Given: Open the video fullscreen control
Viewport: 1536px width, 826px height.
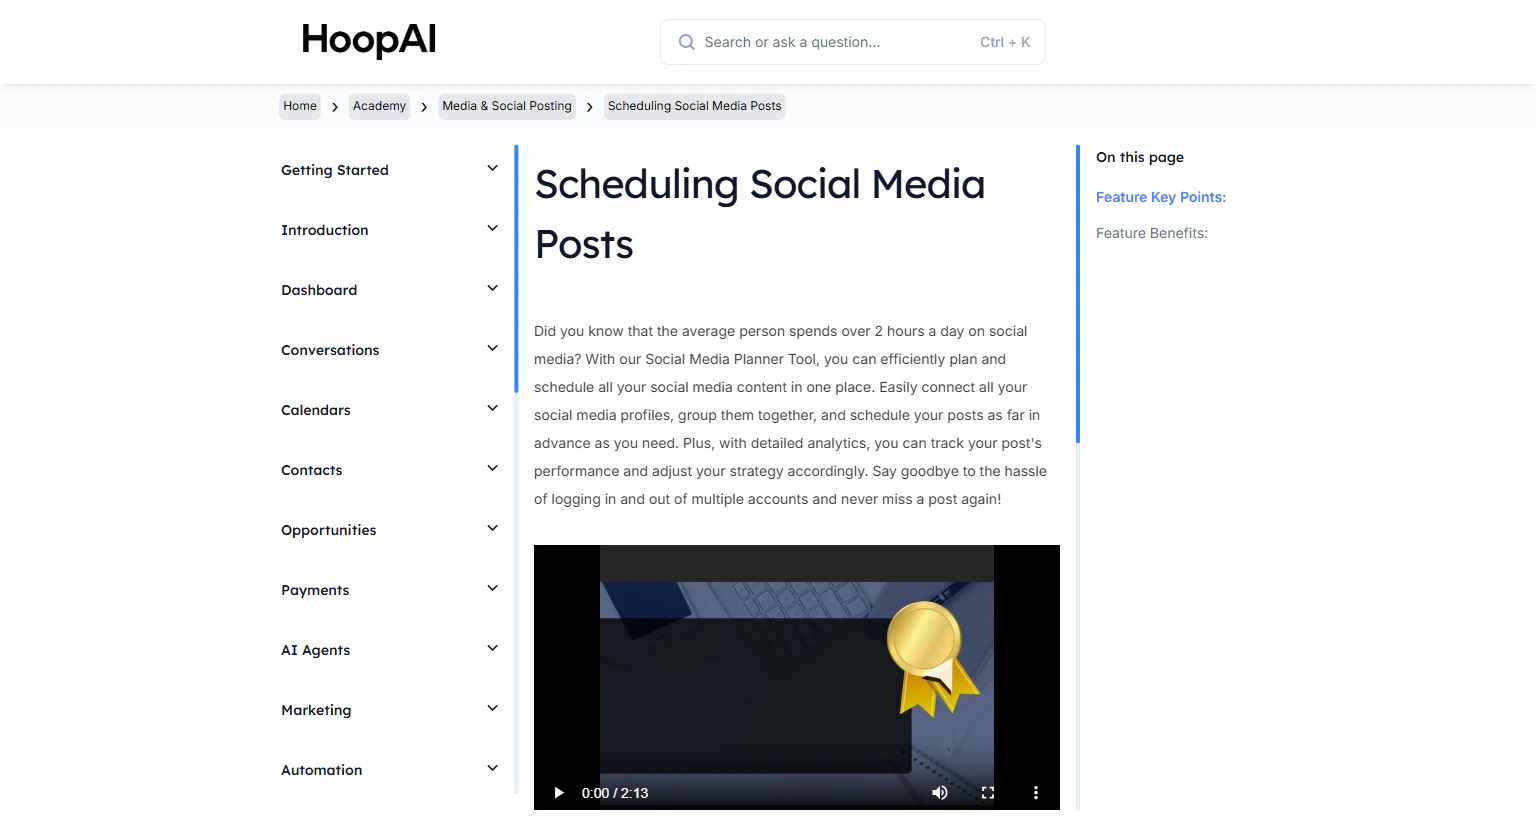Looking at the screenshot, I should pyautogui.click(x=987, y=792).
